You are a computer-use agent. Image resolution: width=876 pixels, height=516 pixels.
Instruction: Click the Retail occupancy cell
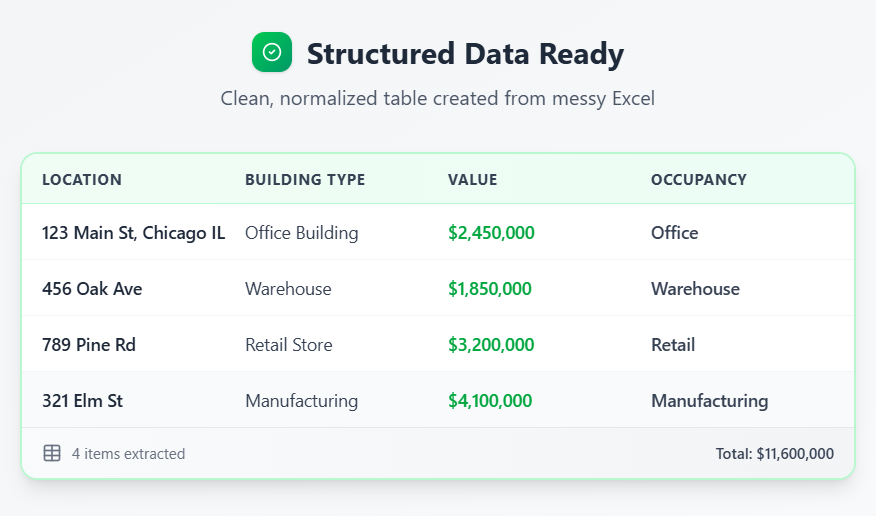click(x=673, y=345)
